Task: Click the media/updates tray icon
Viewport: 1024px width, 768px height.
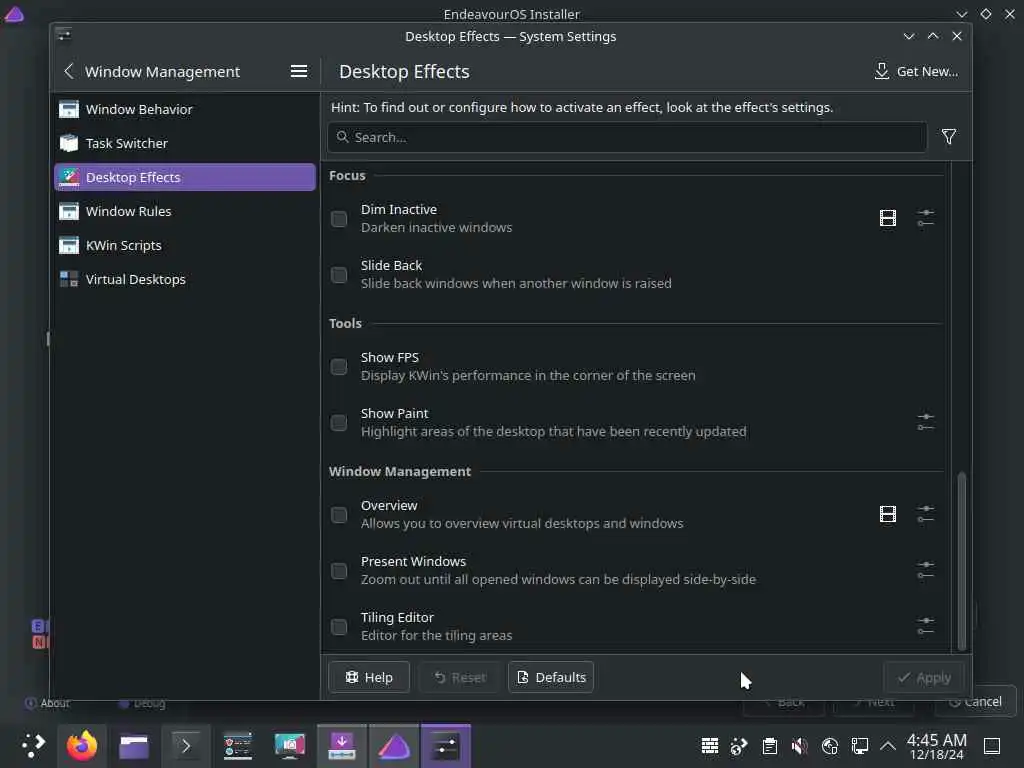Action: click(739, 746)
